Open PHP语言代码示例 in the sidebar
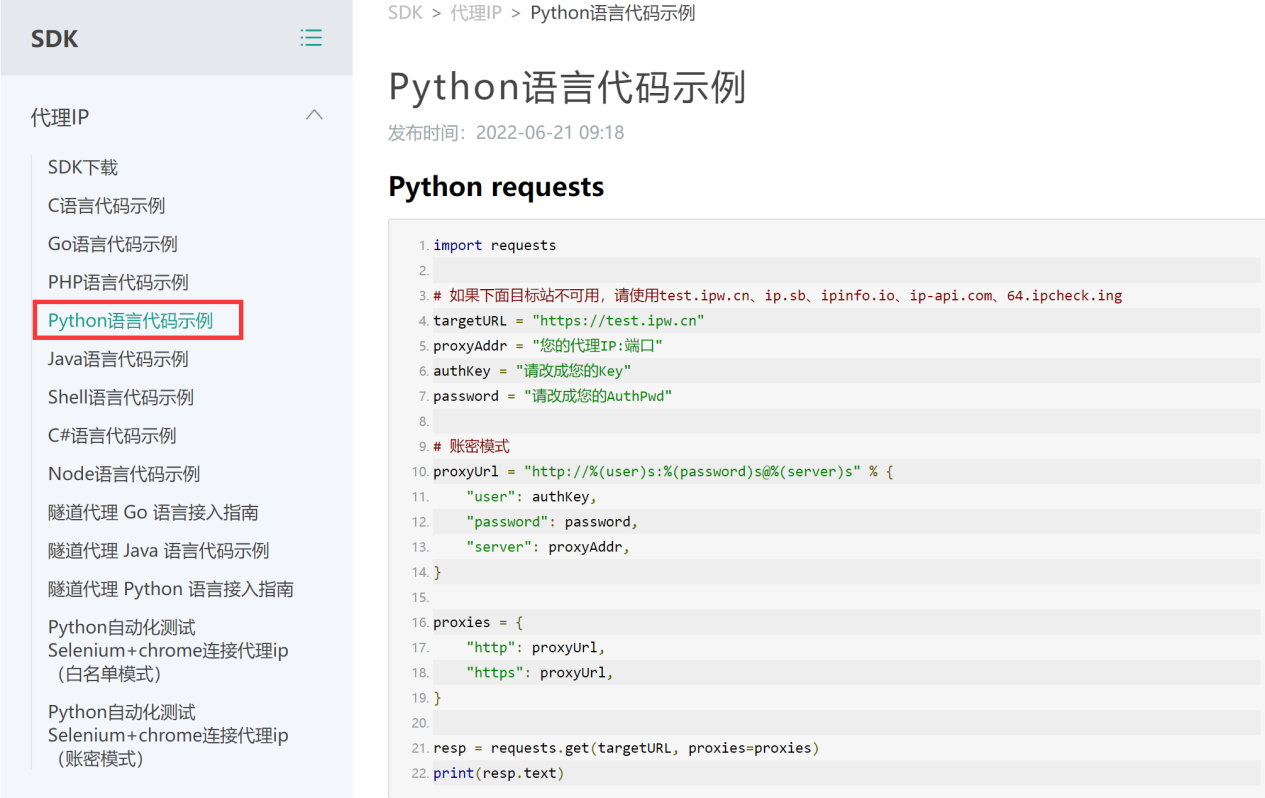Viewport: 1265px width, 798px height. (x=118, y=282)
